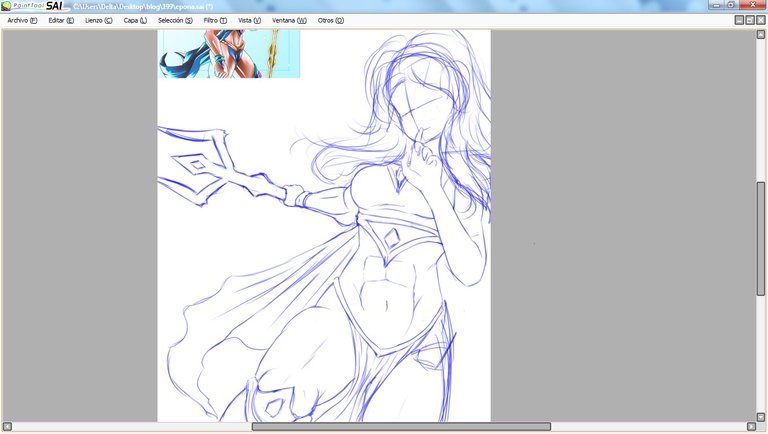Minimize the PaintTool SAI window

(717, 5)
